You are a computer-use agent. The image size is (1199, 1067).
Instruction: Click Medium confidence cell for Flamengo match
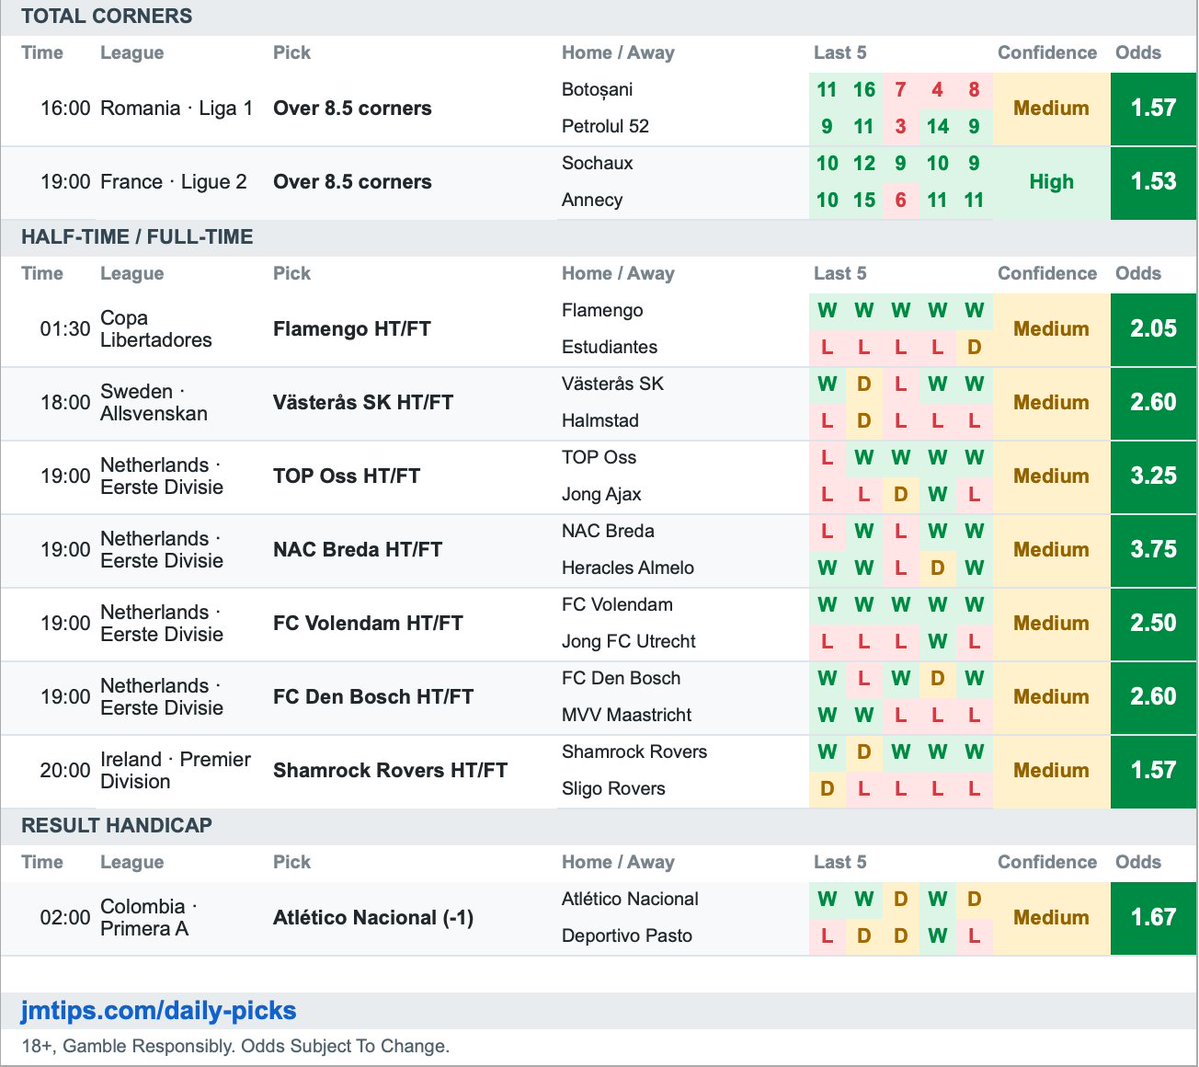point(1051,329)
